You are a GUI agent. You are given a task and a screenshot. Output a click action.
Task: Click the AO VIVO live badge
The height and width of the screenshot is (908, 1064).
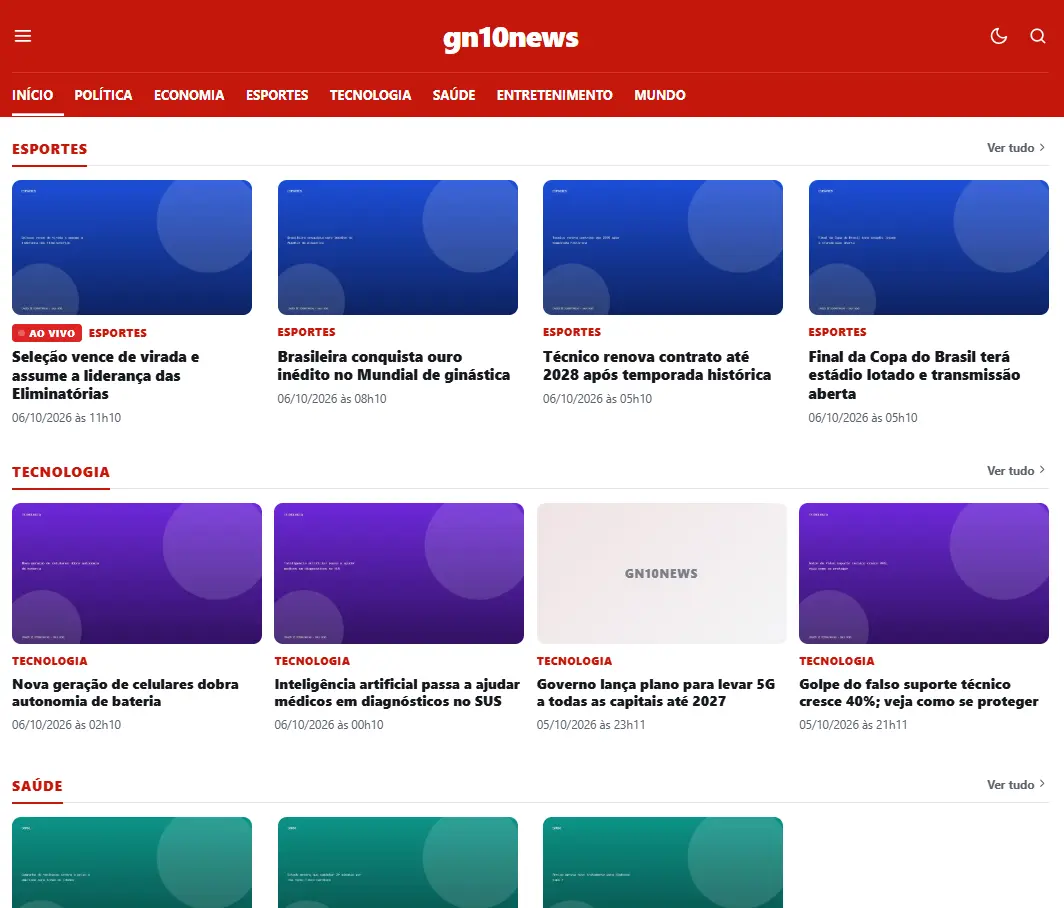point(47,333)
